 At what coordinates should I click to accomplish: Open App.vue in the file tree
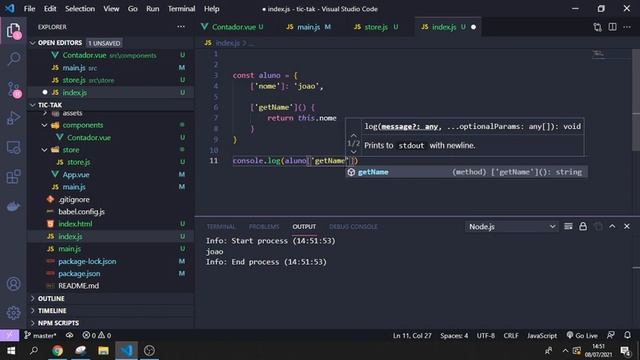coord(76,175)
